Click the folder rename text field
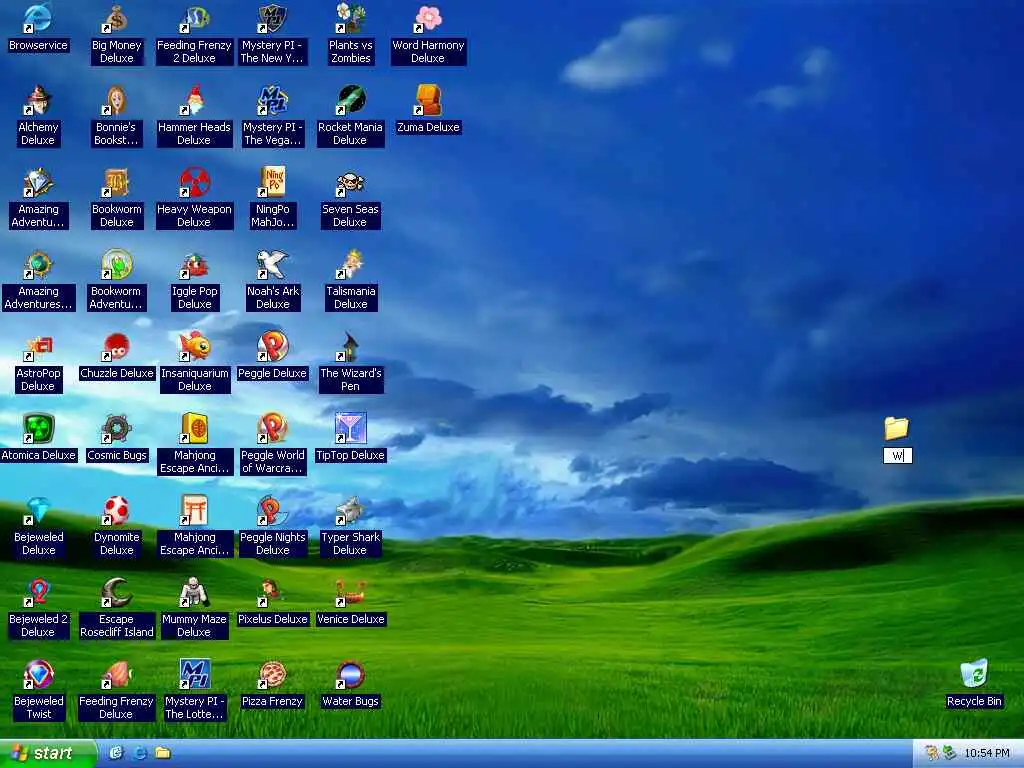The width and height of the screenshot is (1024, 768). coord(898,455)
